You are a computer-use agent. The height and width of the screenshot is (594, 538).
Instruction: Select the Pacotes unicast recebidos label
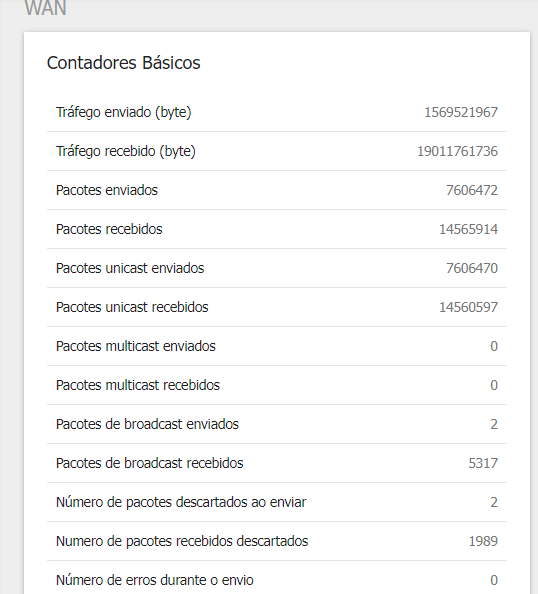132,307
